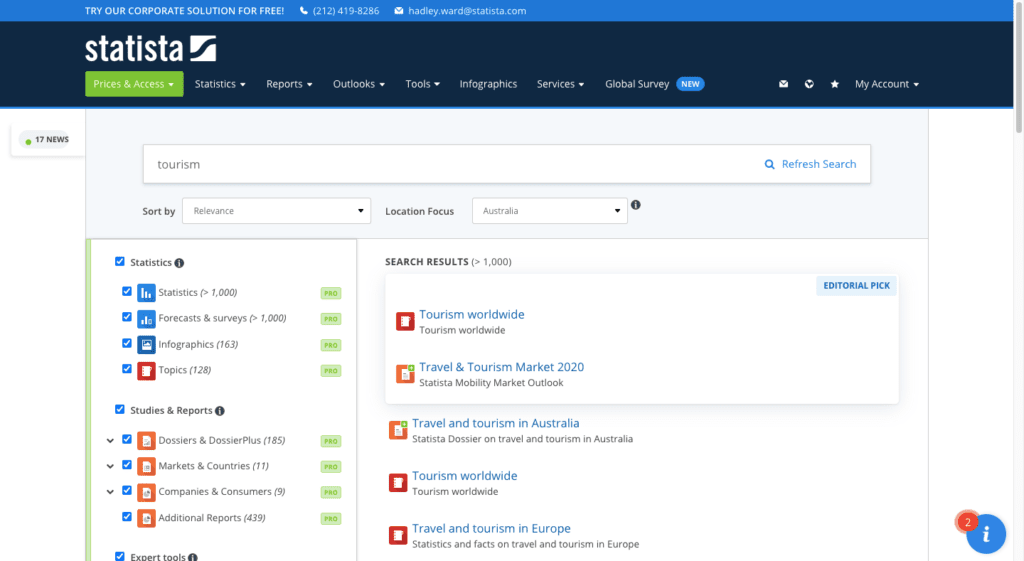Uncheck the Statistics group checkbox

[120, 261]
